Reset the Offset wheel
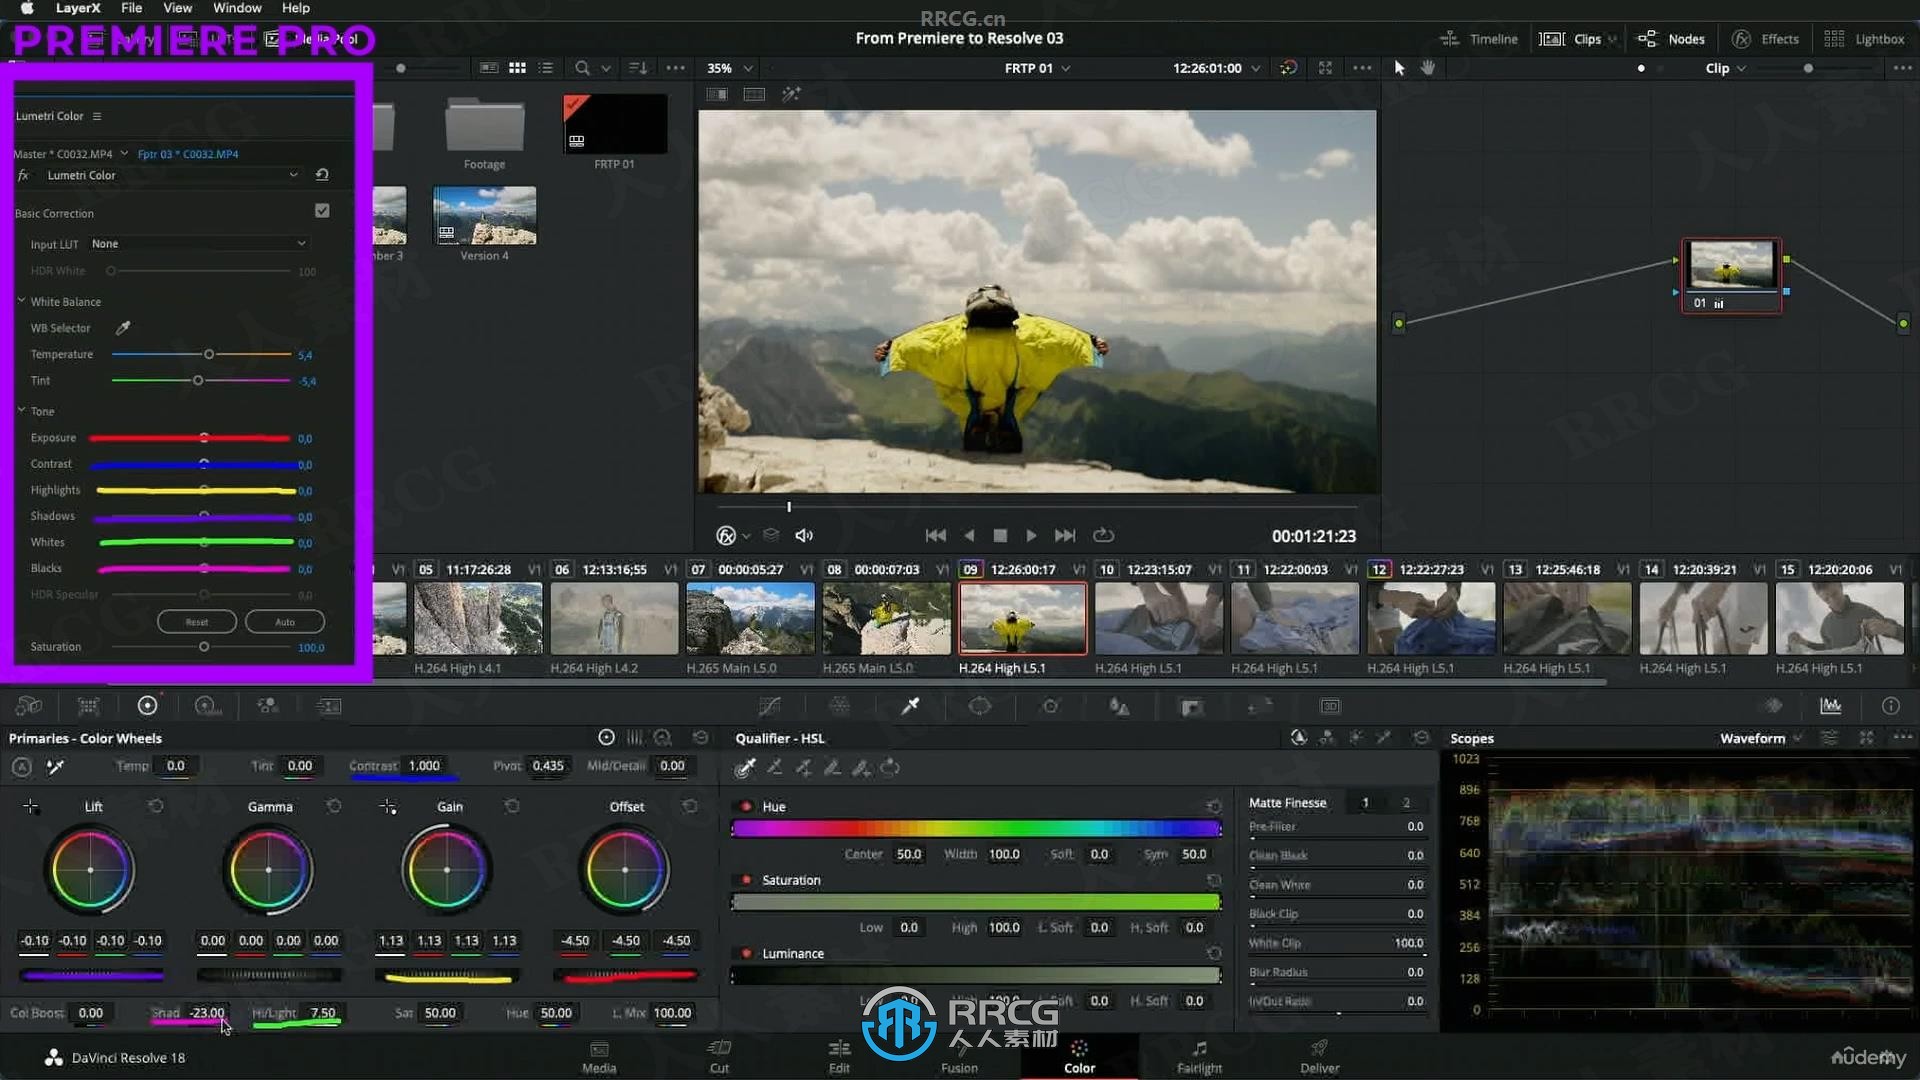 tap(689, 806)
